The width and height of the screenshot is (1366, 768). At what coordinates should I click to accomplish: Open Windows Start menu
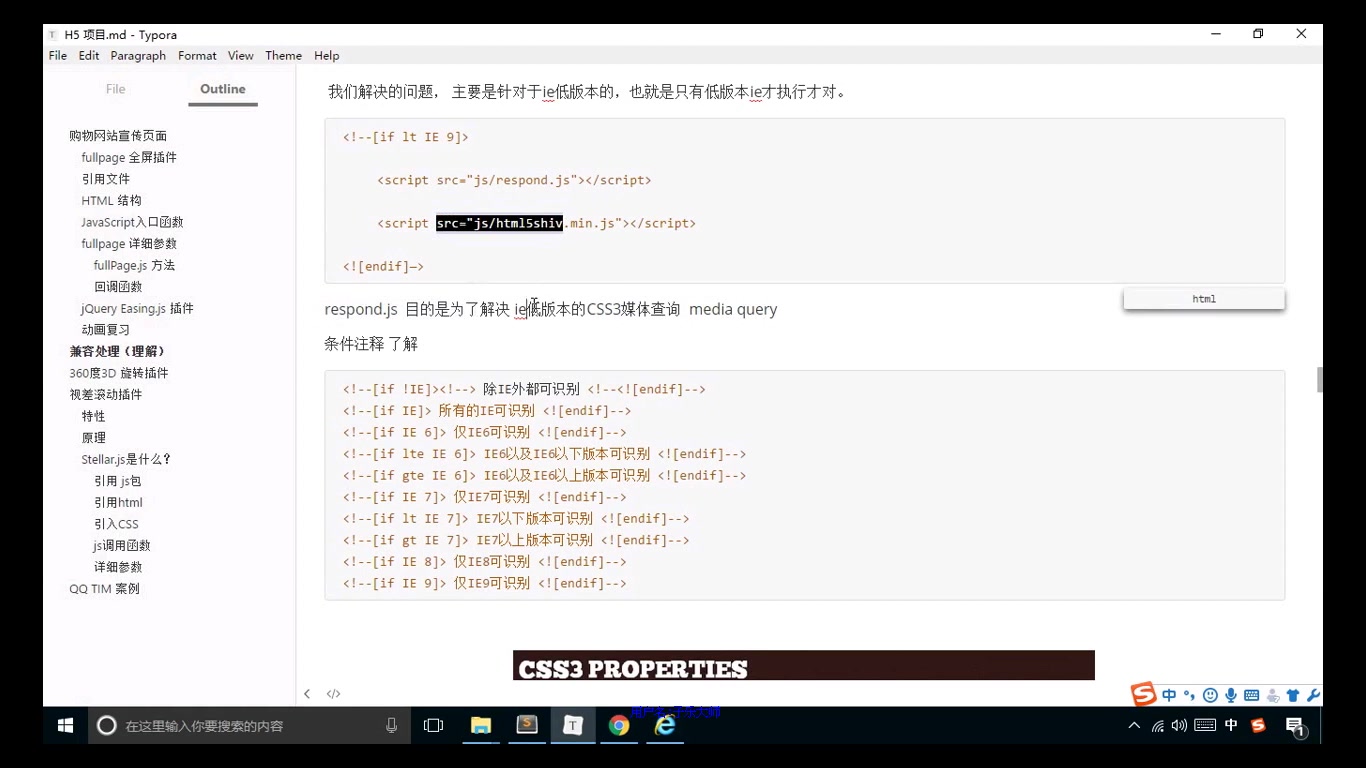[x=66, y=726]
